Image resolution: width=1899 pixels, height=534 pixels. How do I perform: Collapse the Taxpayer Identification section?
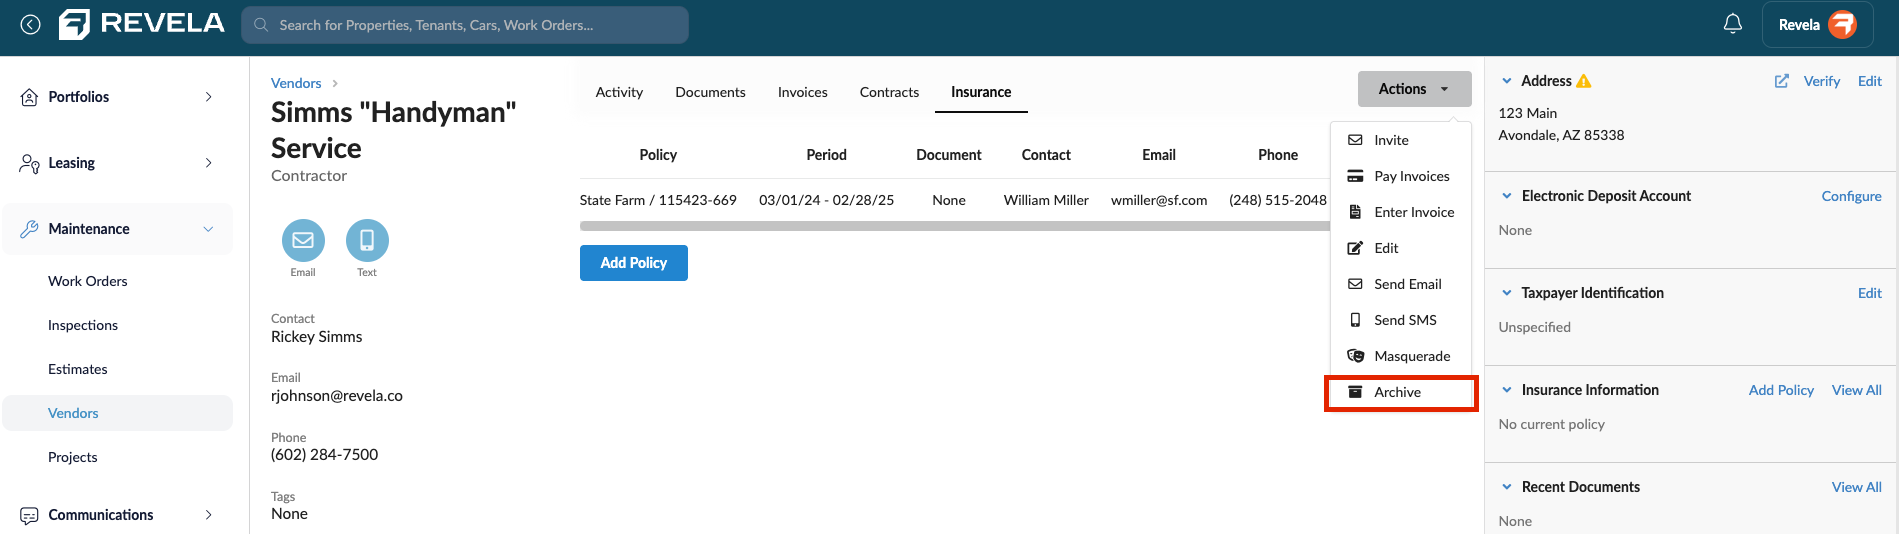[1507, 293]
